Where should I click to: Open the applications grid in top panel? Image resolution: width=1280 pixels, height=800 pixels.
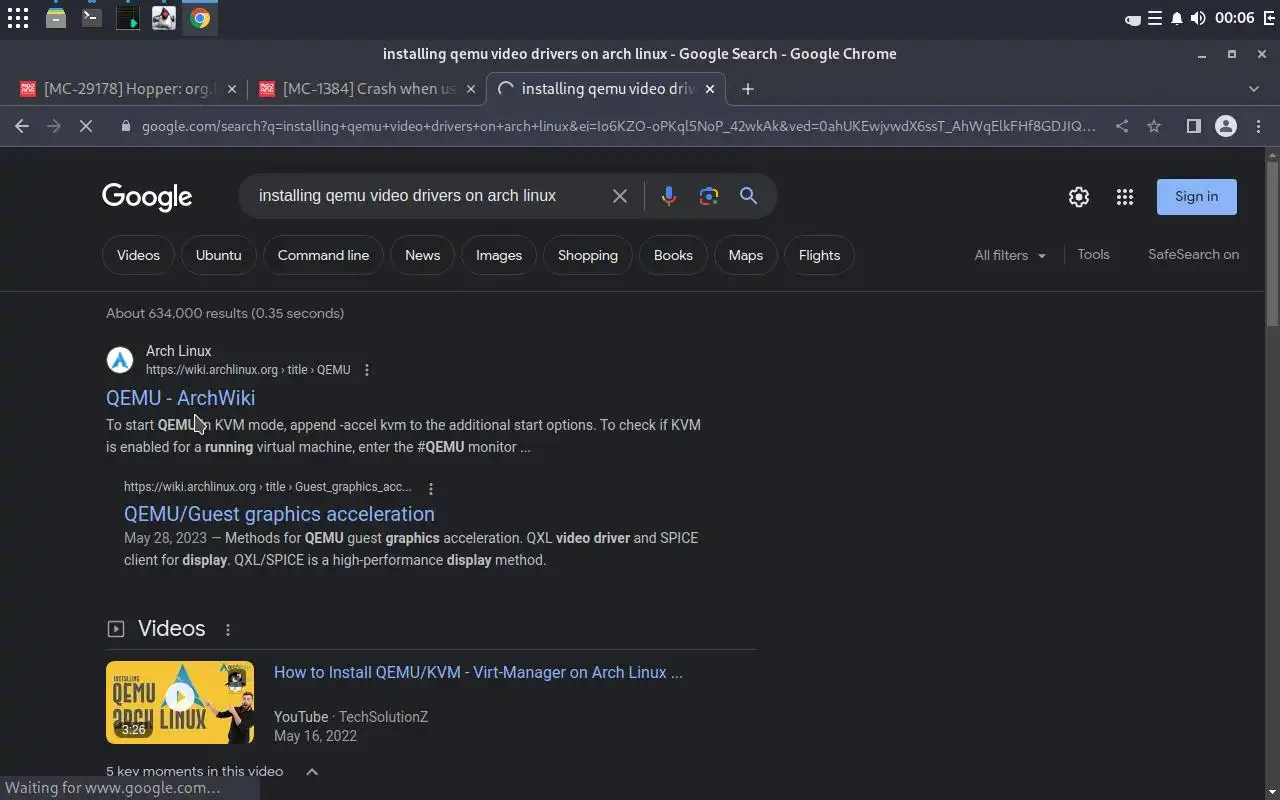pos(18,18)
